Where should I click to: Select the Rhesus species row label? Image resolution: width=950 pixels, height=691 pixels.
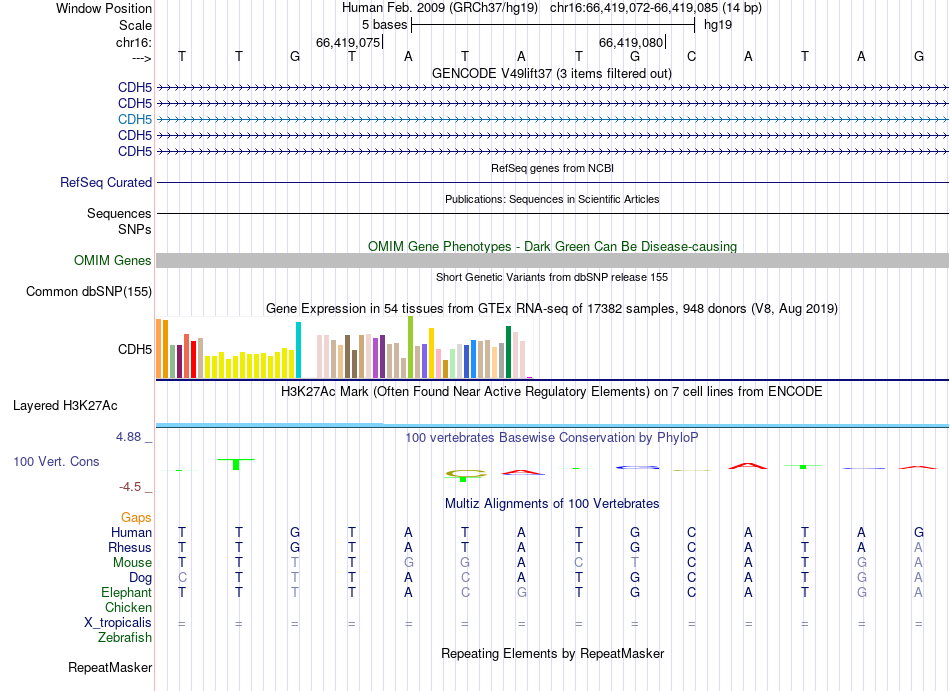130,547
